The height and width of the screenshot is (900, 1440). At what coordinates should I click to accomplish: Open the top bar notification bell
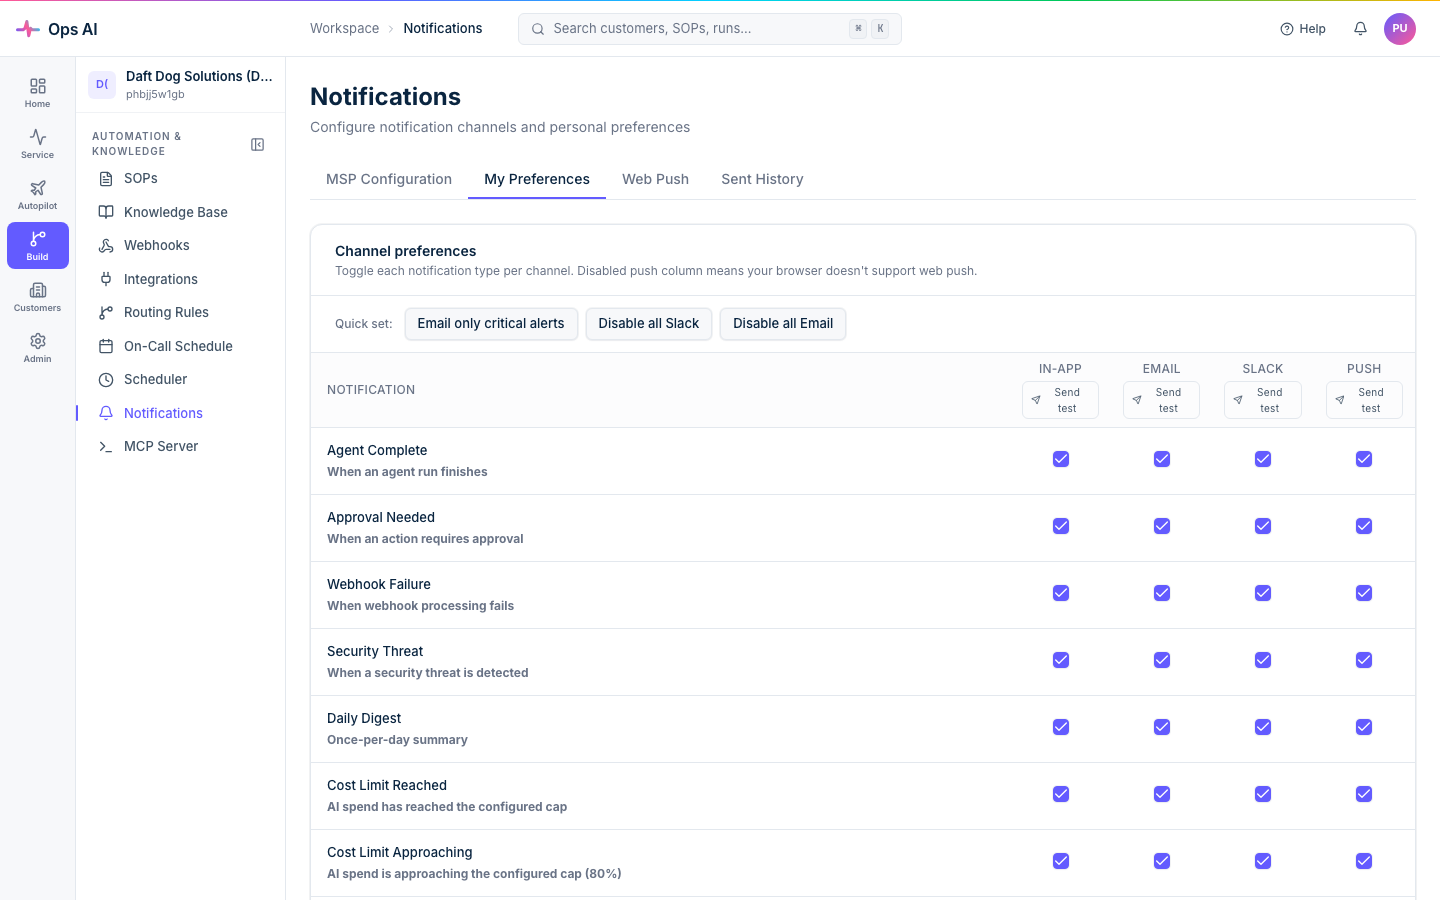[x=1360, y=29]
